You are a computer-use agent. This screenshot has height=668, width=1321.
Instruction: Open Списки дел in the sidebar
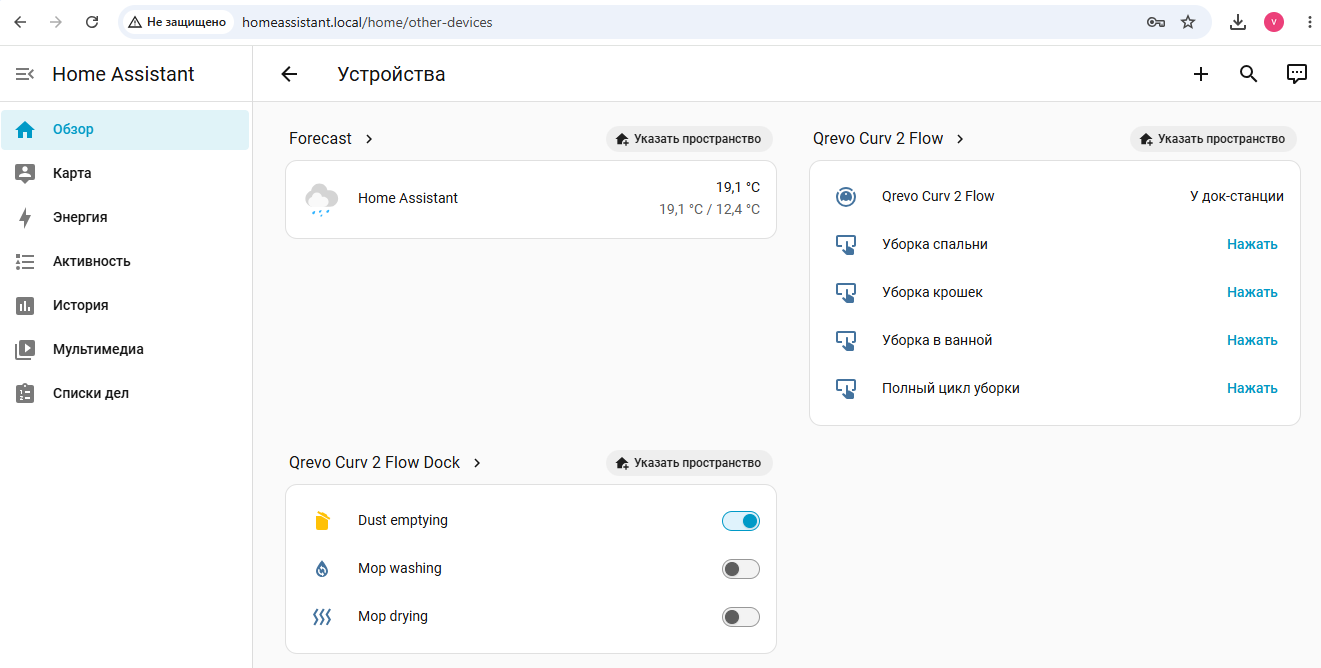(125, 393)
